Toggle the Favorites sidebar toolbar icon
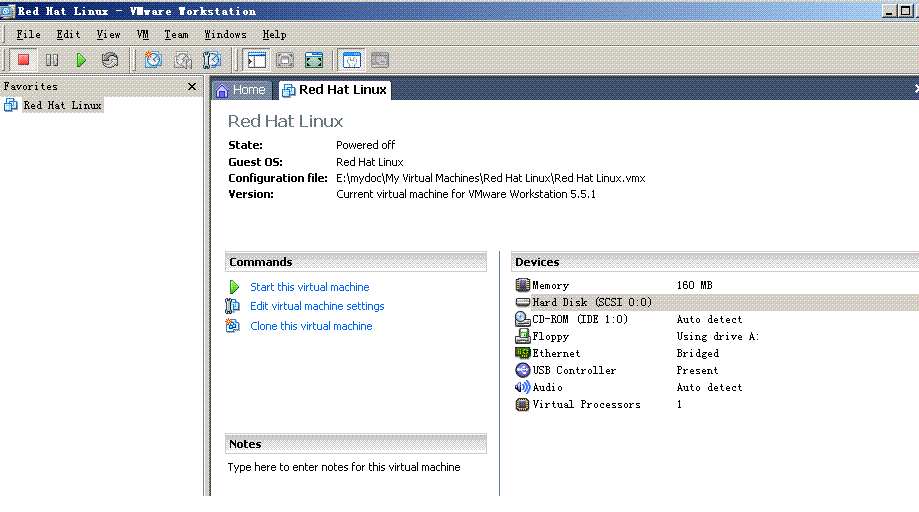This screenshot has width=919, height=512. pyautogui.click(x=257, y=60)
